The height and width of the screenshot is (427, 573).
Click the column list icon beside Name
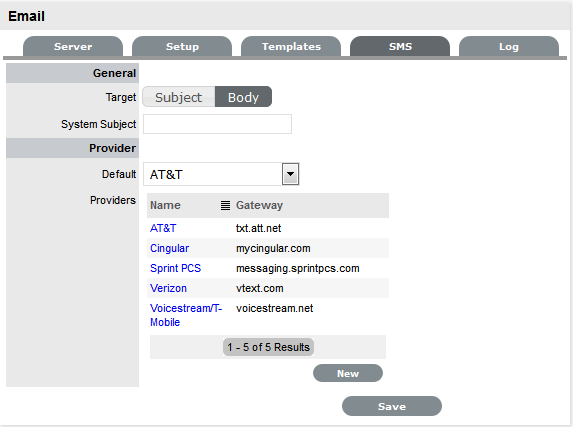click(225, 205)
